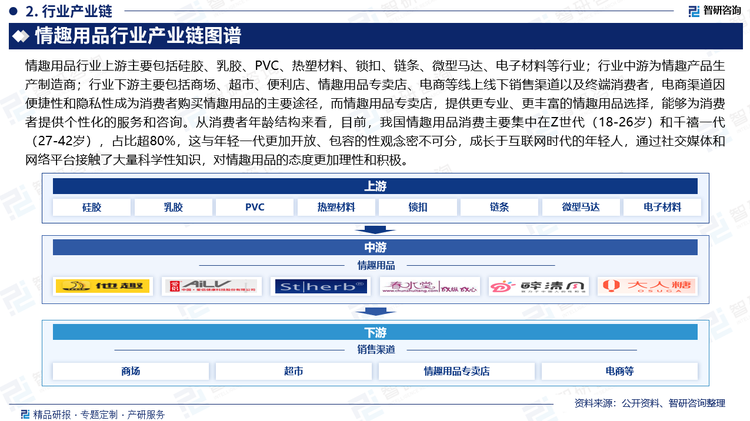
Task: Click the 醉清风 brand logo
Action: click(x=539, y=286)
